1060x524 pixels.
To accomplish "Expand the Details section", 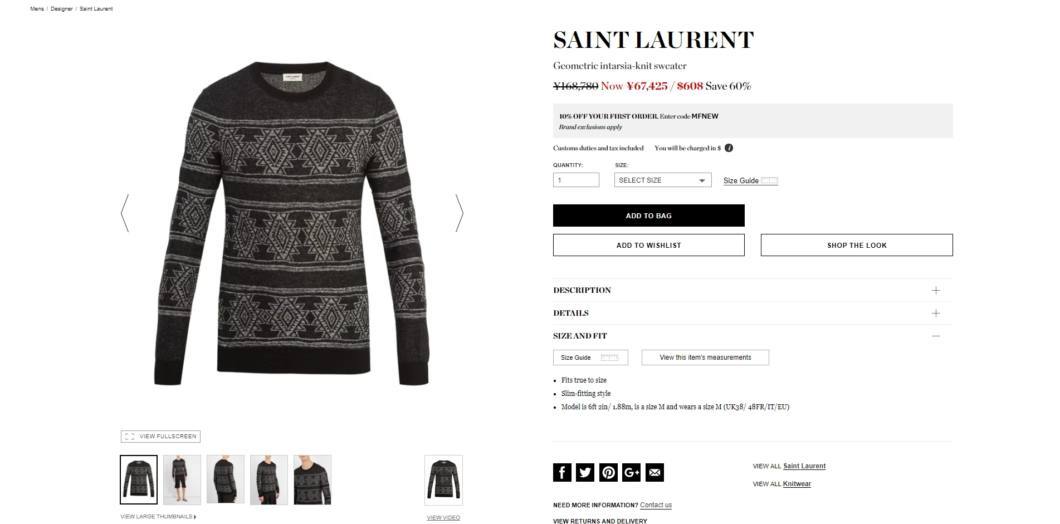I will point(752,313).
